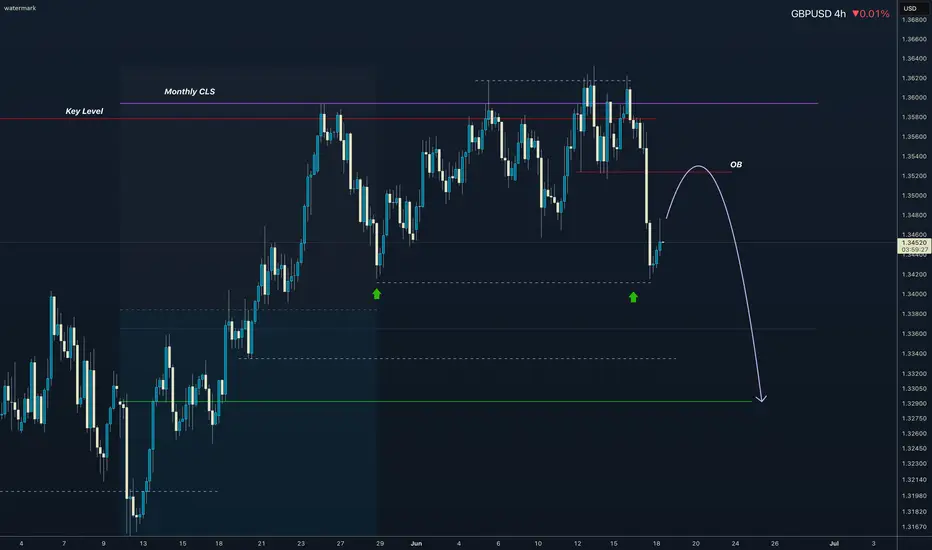Screen dimensions: 932x550
Task: Click the 1.33400 price axis label
Action: click(x=914, y=354)
